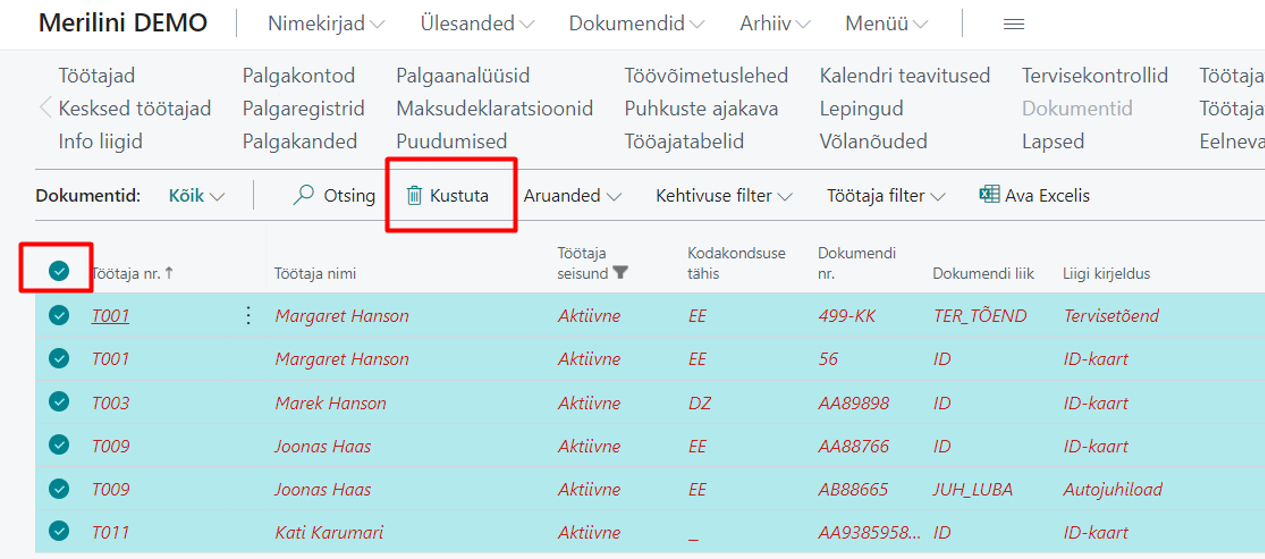
Task: Click the AA9385958 document number cell
Action: click(x=867, y=533)
